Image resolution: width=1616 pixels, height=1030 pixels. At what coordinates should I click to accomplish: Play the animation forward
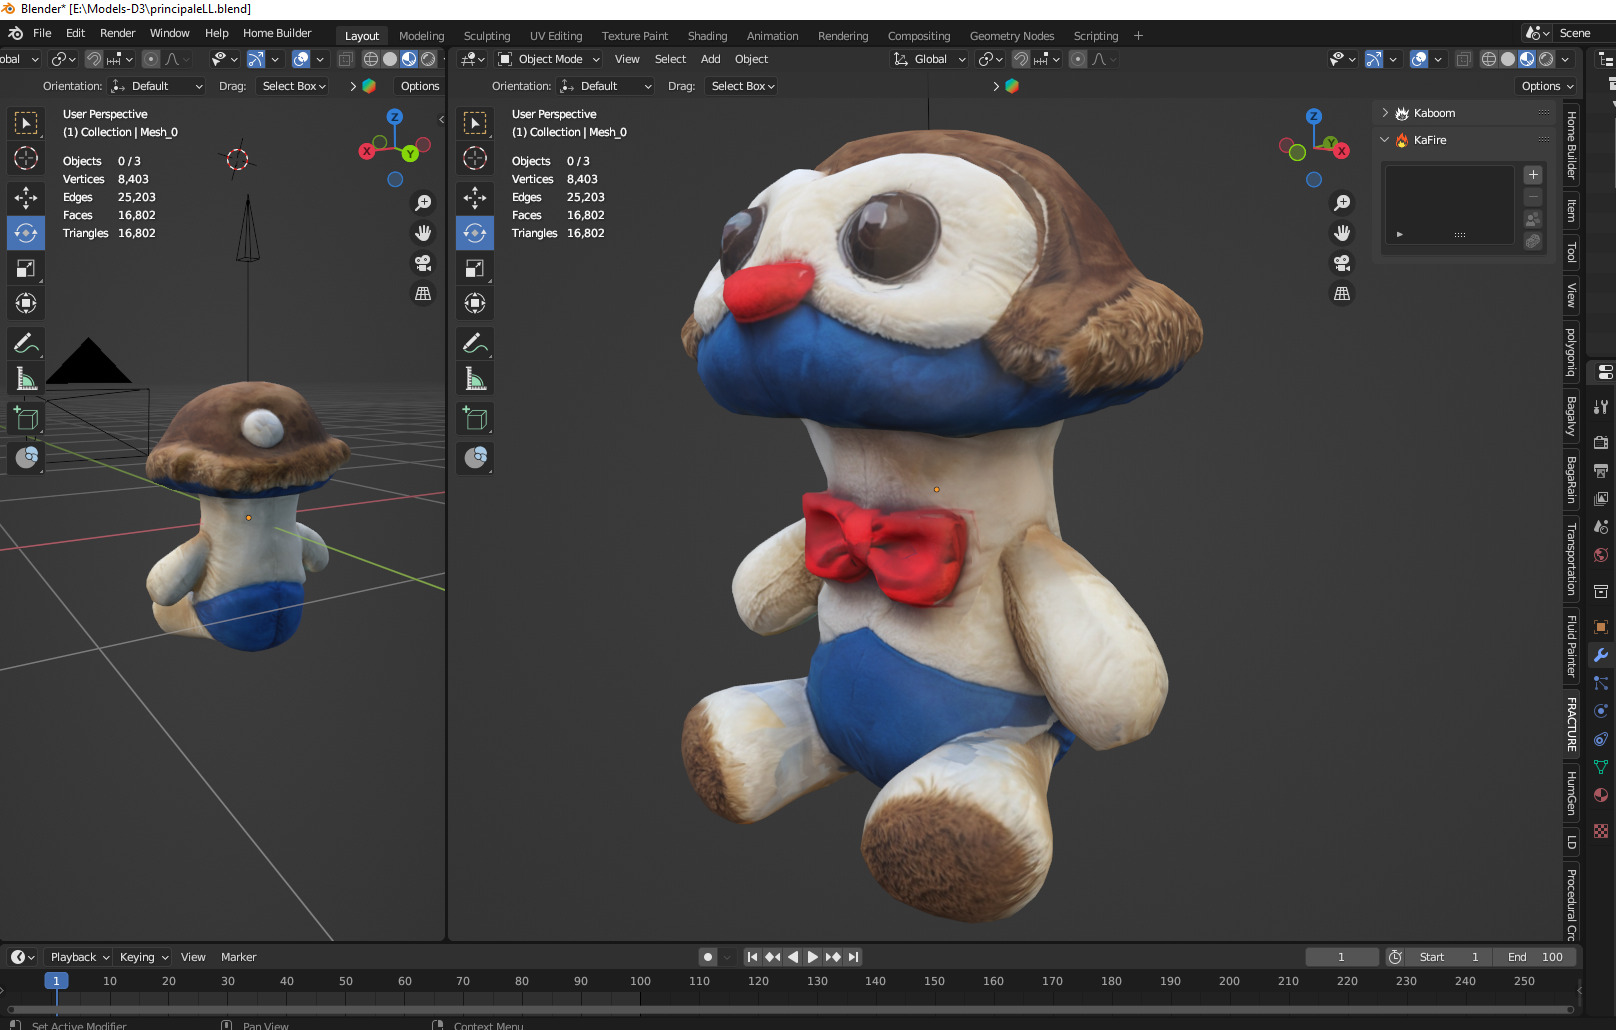point(812,957)
